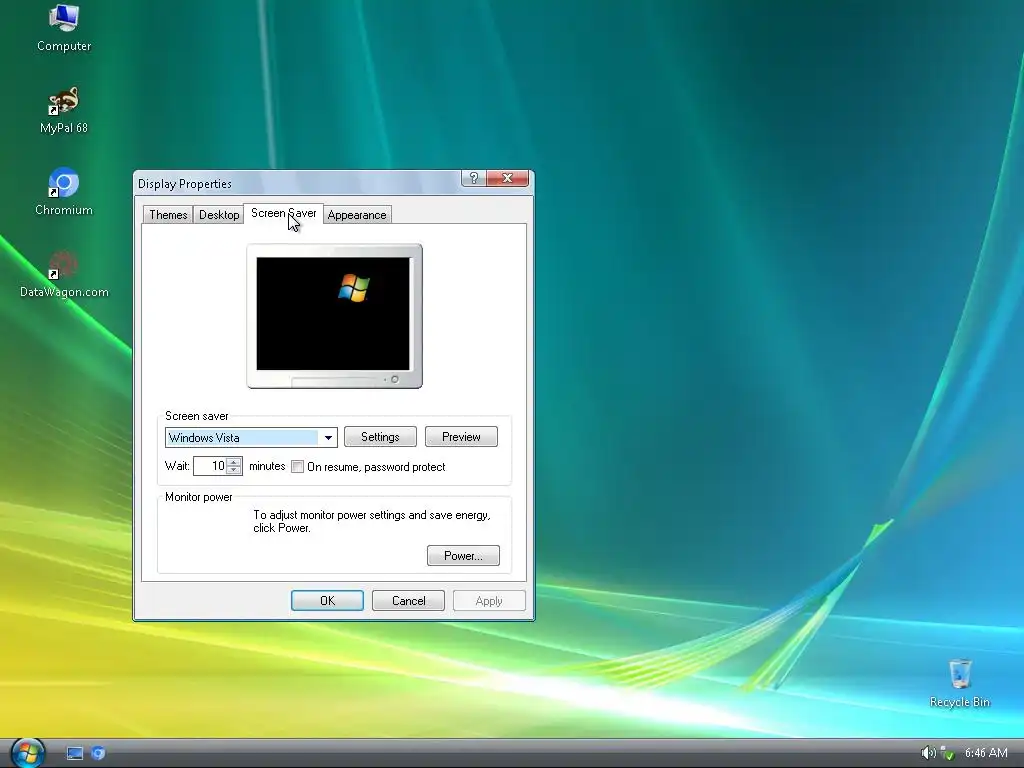Enable On resume, password protect checkbox
This screenshot has width=1024, height=768.
297,466
